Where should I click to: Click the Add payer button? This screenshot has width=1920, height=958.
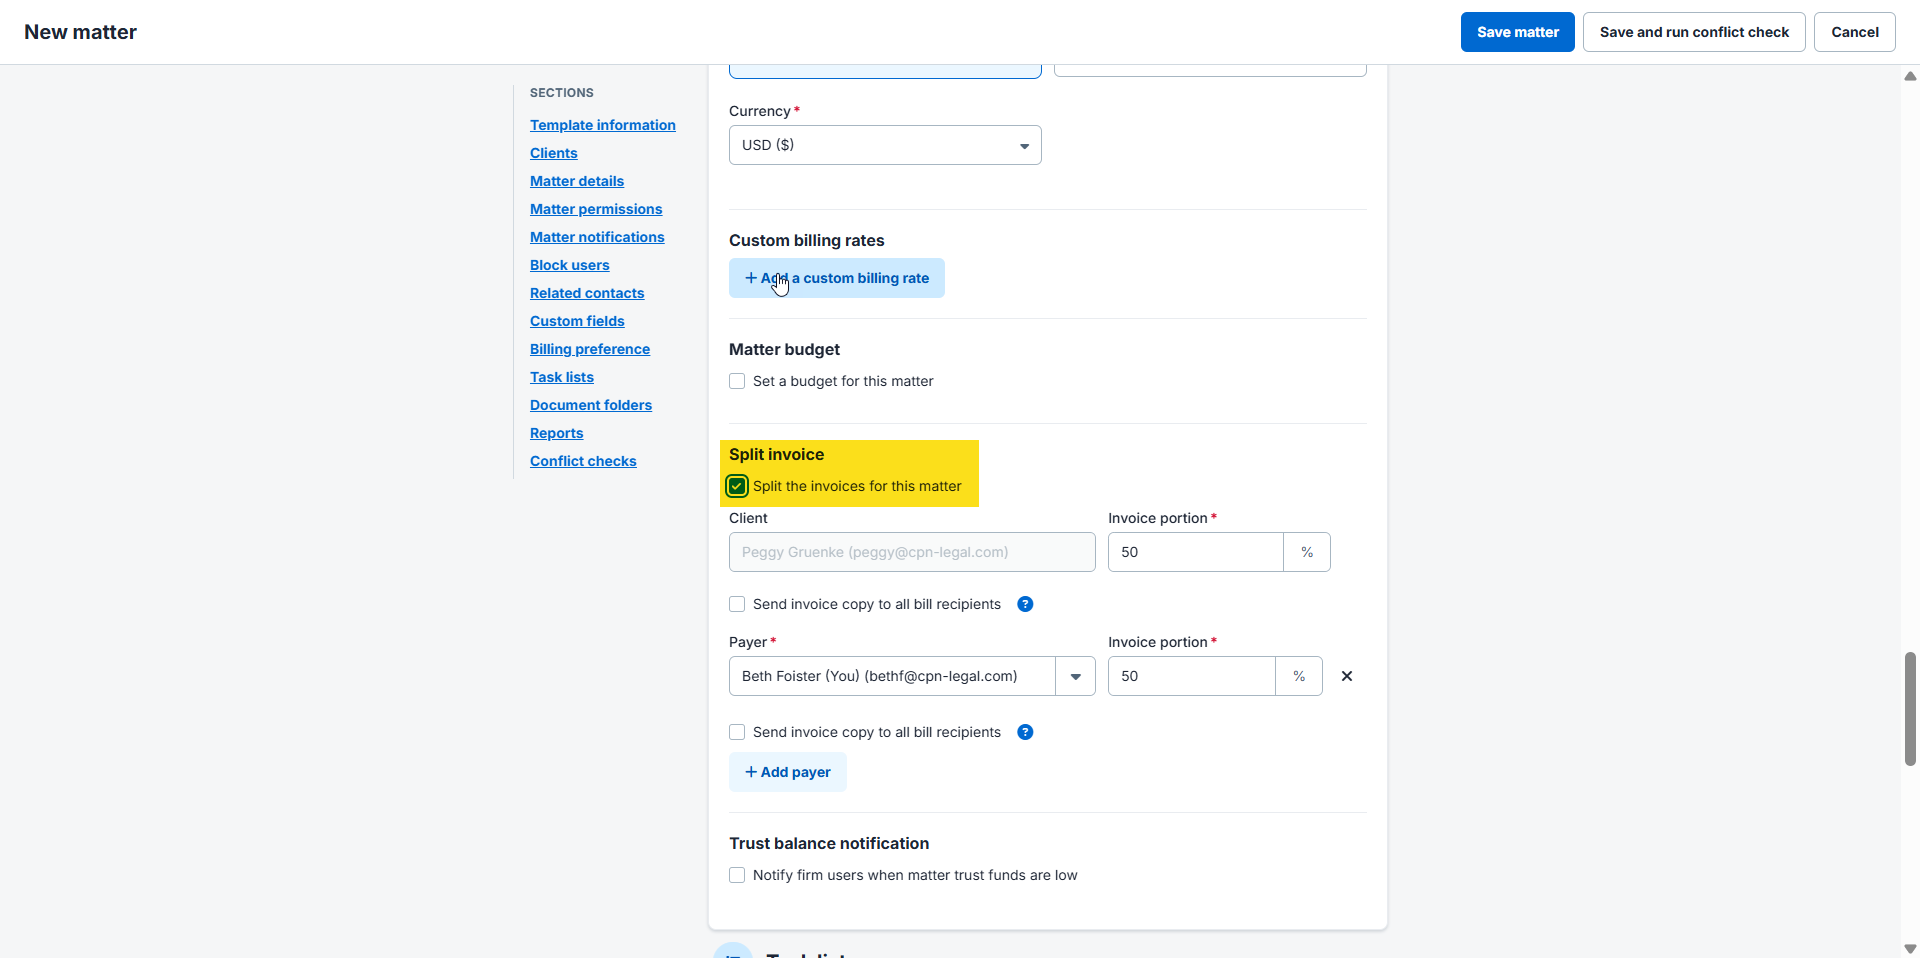tap(788, 772)
